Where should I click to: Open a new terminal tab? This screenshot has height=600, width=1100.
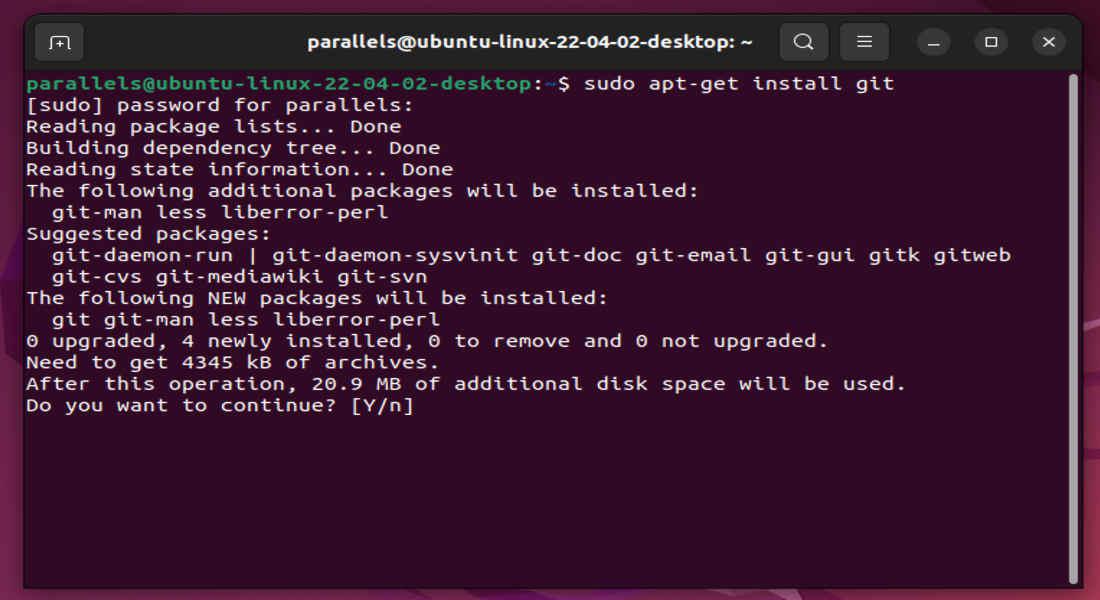click(59, 42)
